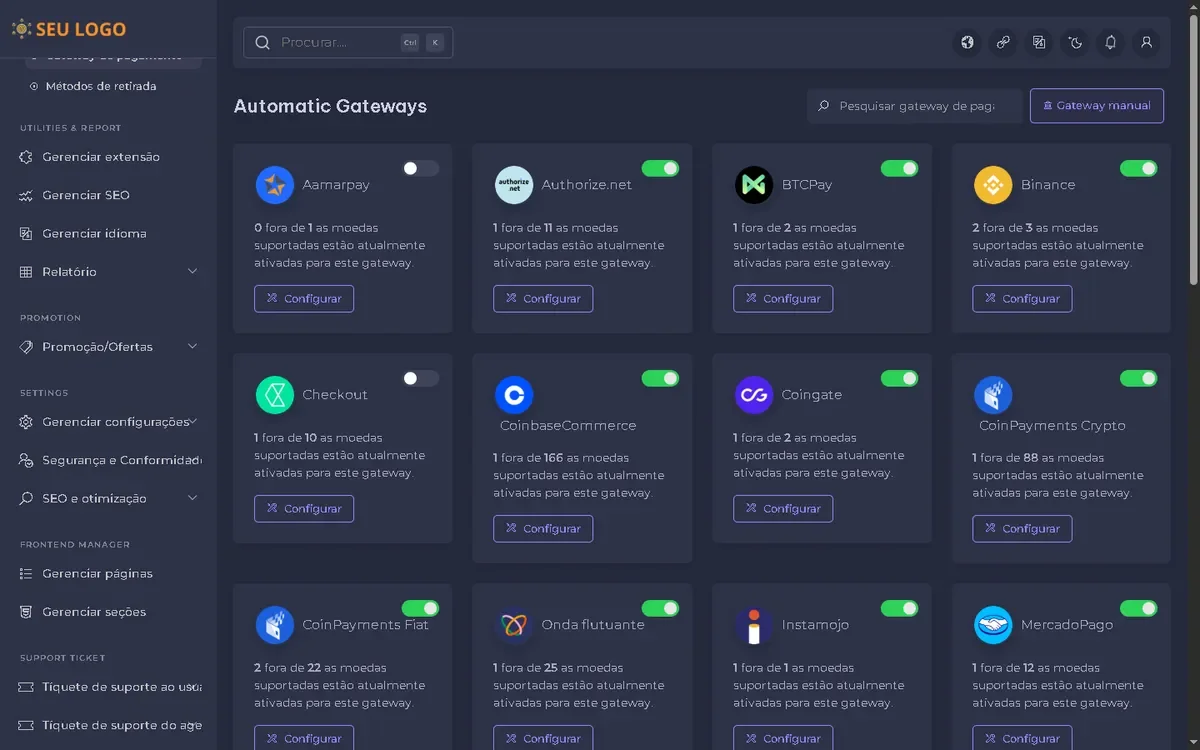The width and height of the screenshot is (1200, 750).
Task: Click the Binance gateway logo
Action: click(x=993, y=185)
